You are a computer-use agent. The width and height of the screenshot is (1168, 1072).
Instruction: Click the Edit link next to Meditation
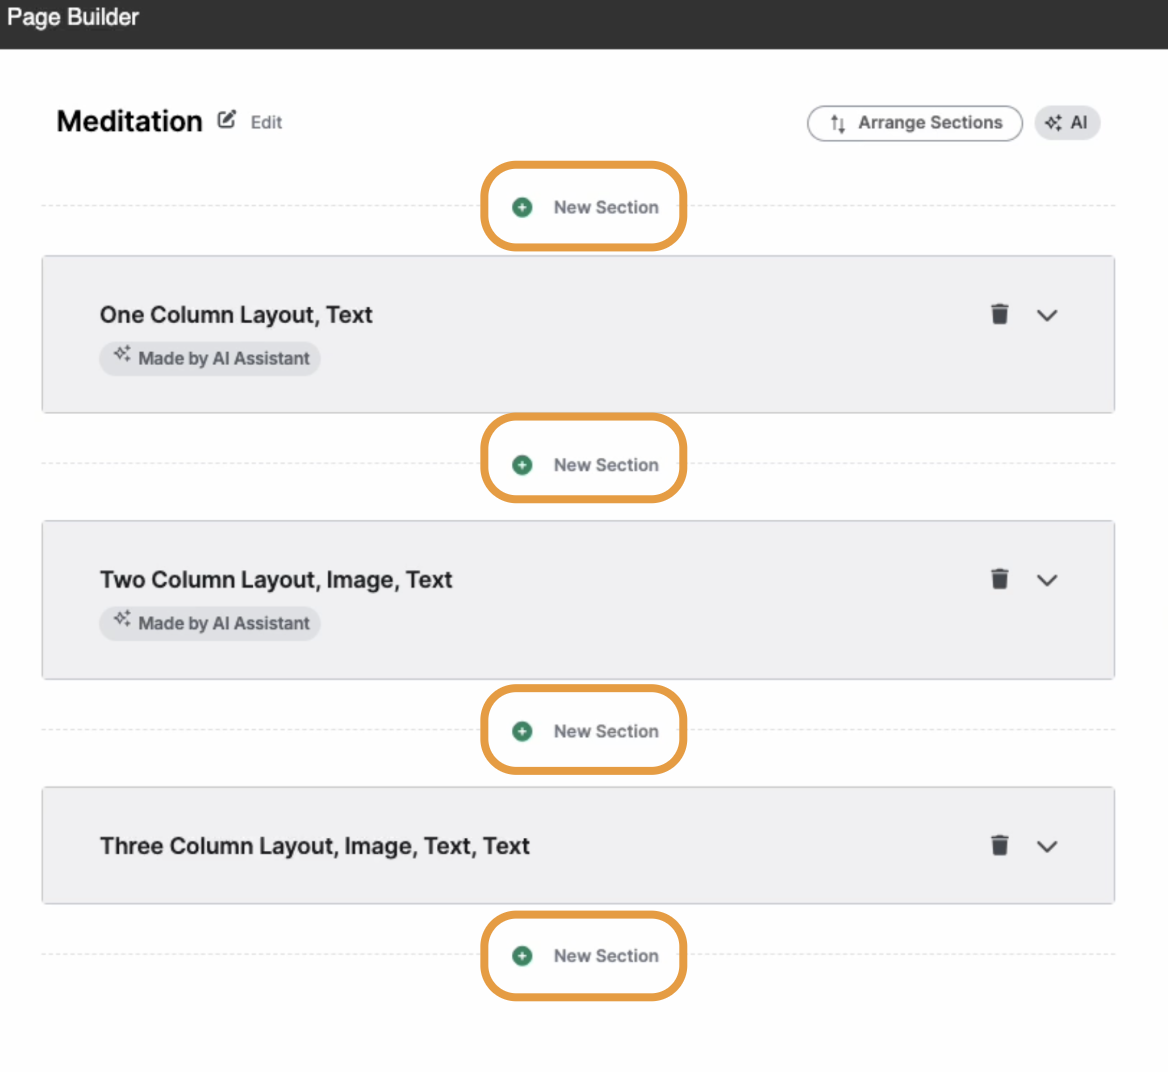tap(266, 122)
